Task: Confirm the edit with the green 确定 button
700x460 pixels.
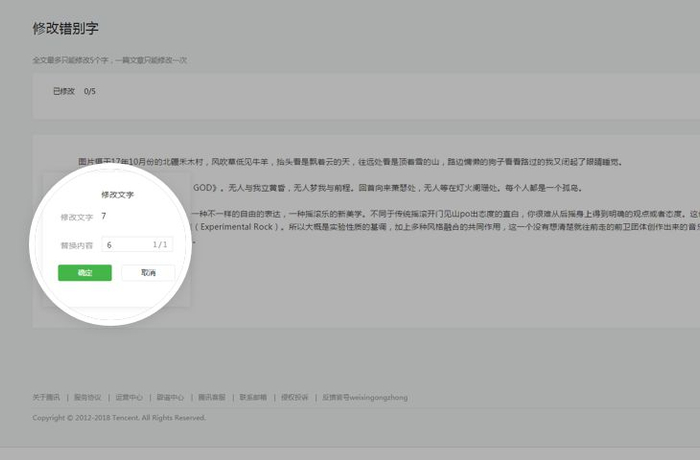Action: (x=85, y=273)
